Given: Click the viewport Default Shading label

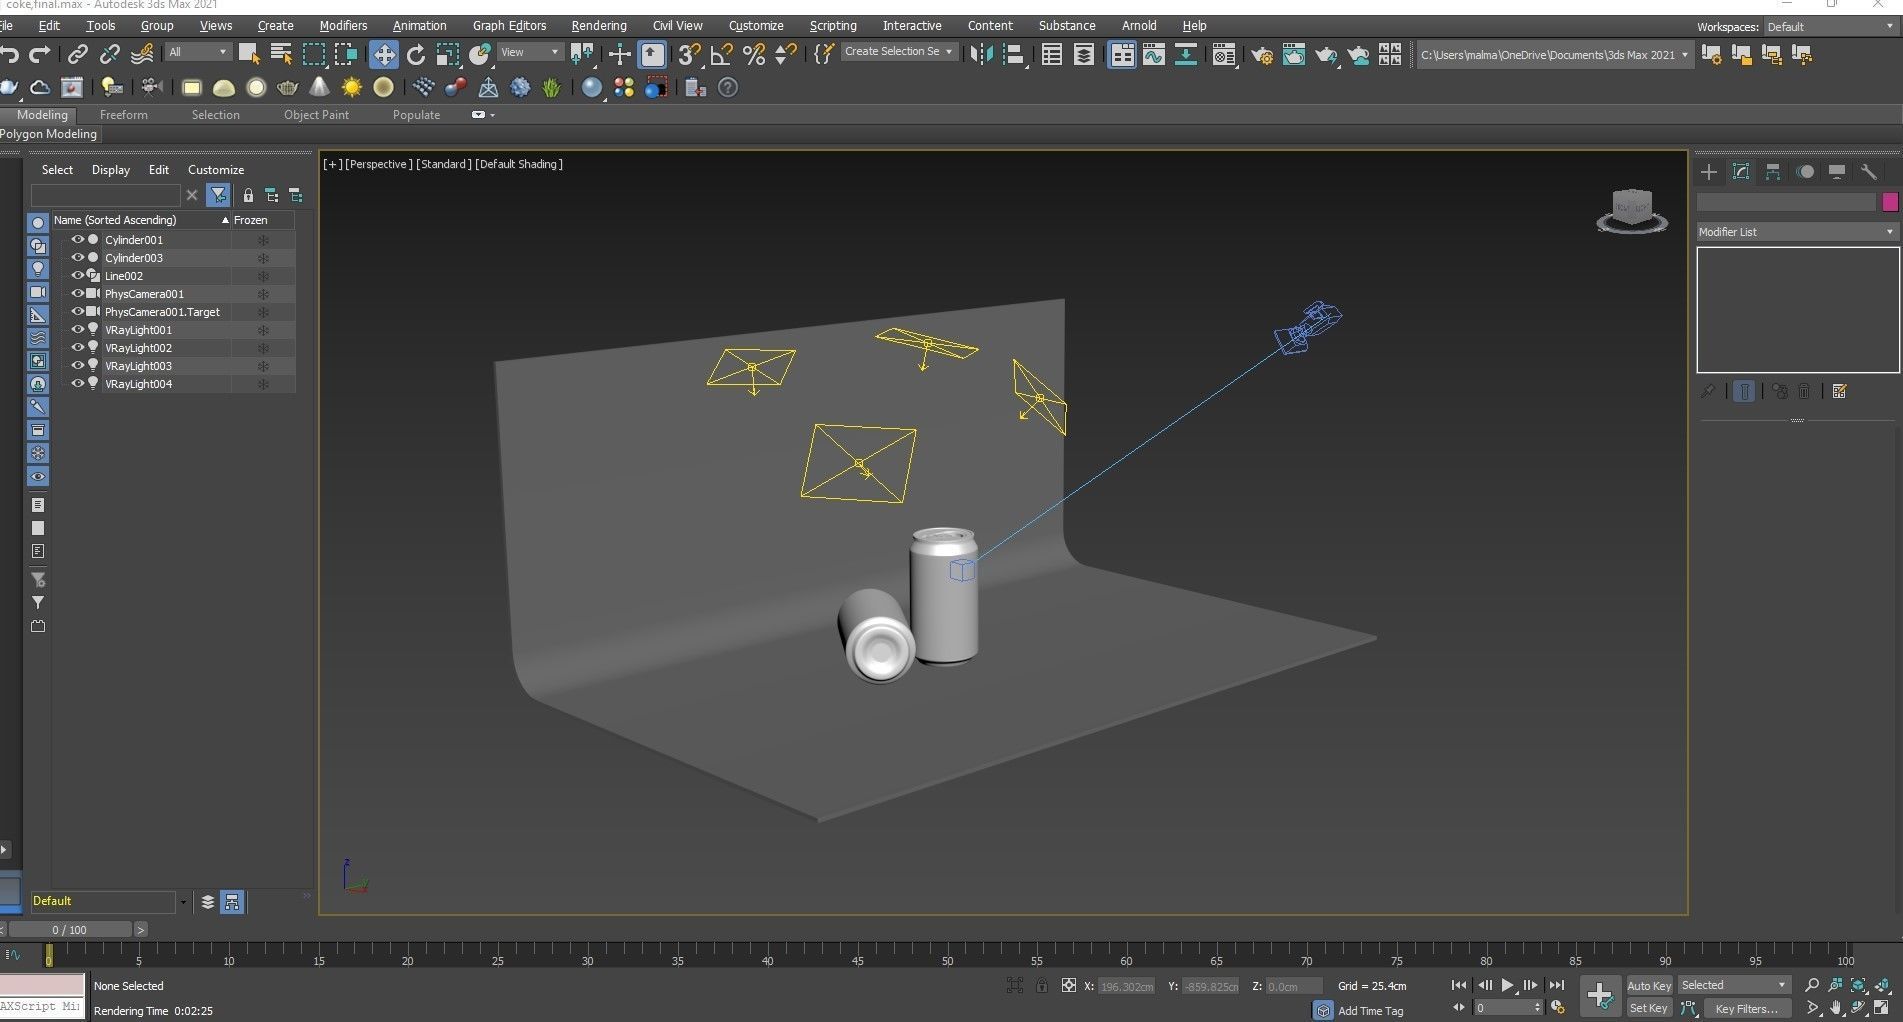Looking at the screenshot, I should pyautogui.click(x=519, y=164).
